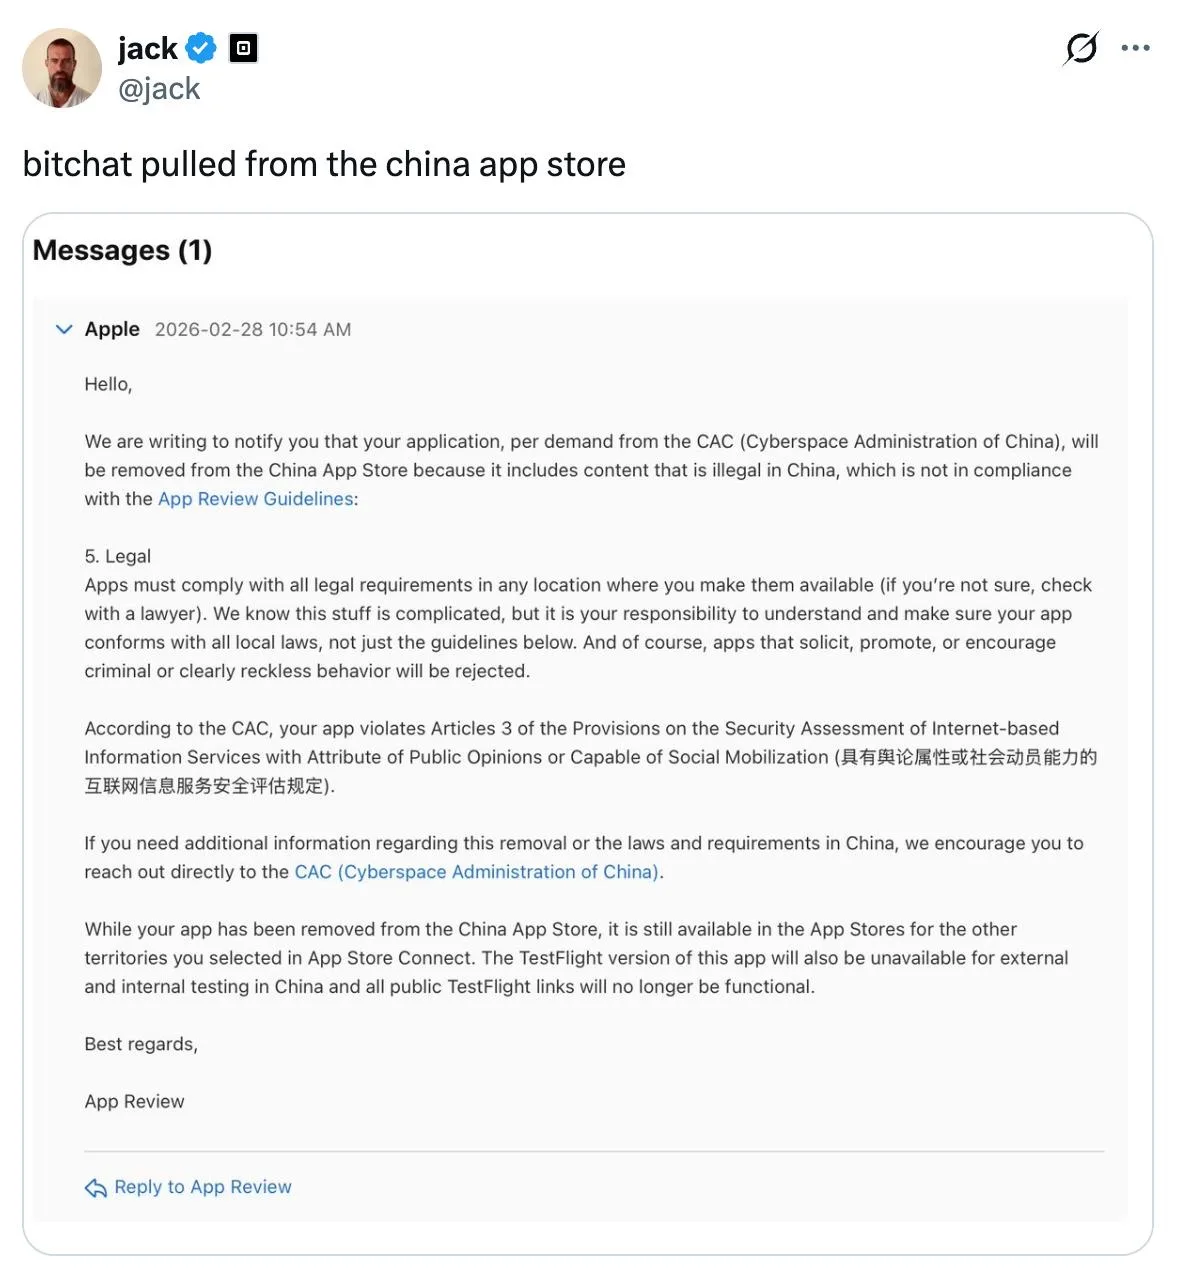Open the Grok icon on the post

pyautogui.click(x=1081, y=48)
